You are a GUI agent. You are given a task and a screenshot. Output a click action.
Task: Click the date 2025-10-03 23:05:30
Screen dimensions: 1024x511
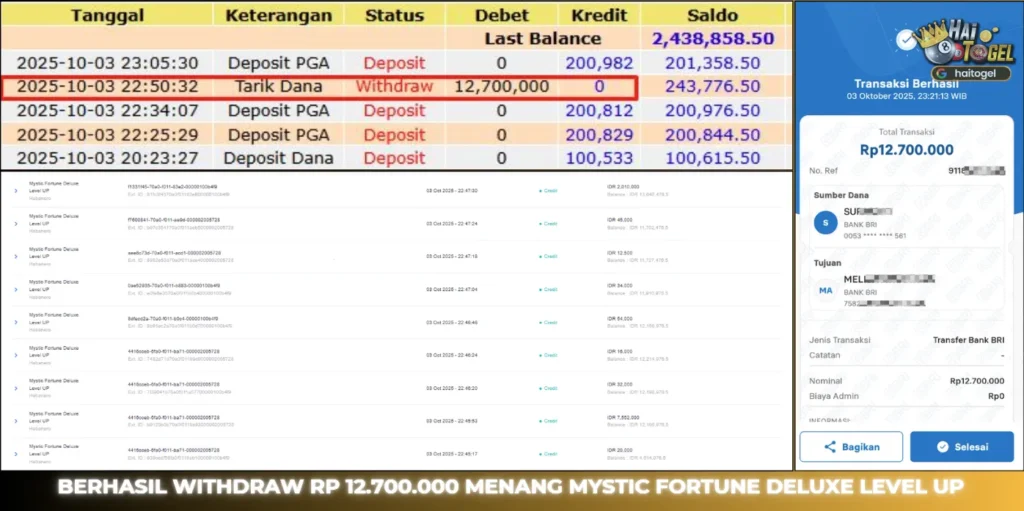pos(108,63)
